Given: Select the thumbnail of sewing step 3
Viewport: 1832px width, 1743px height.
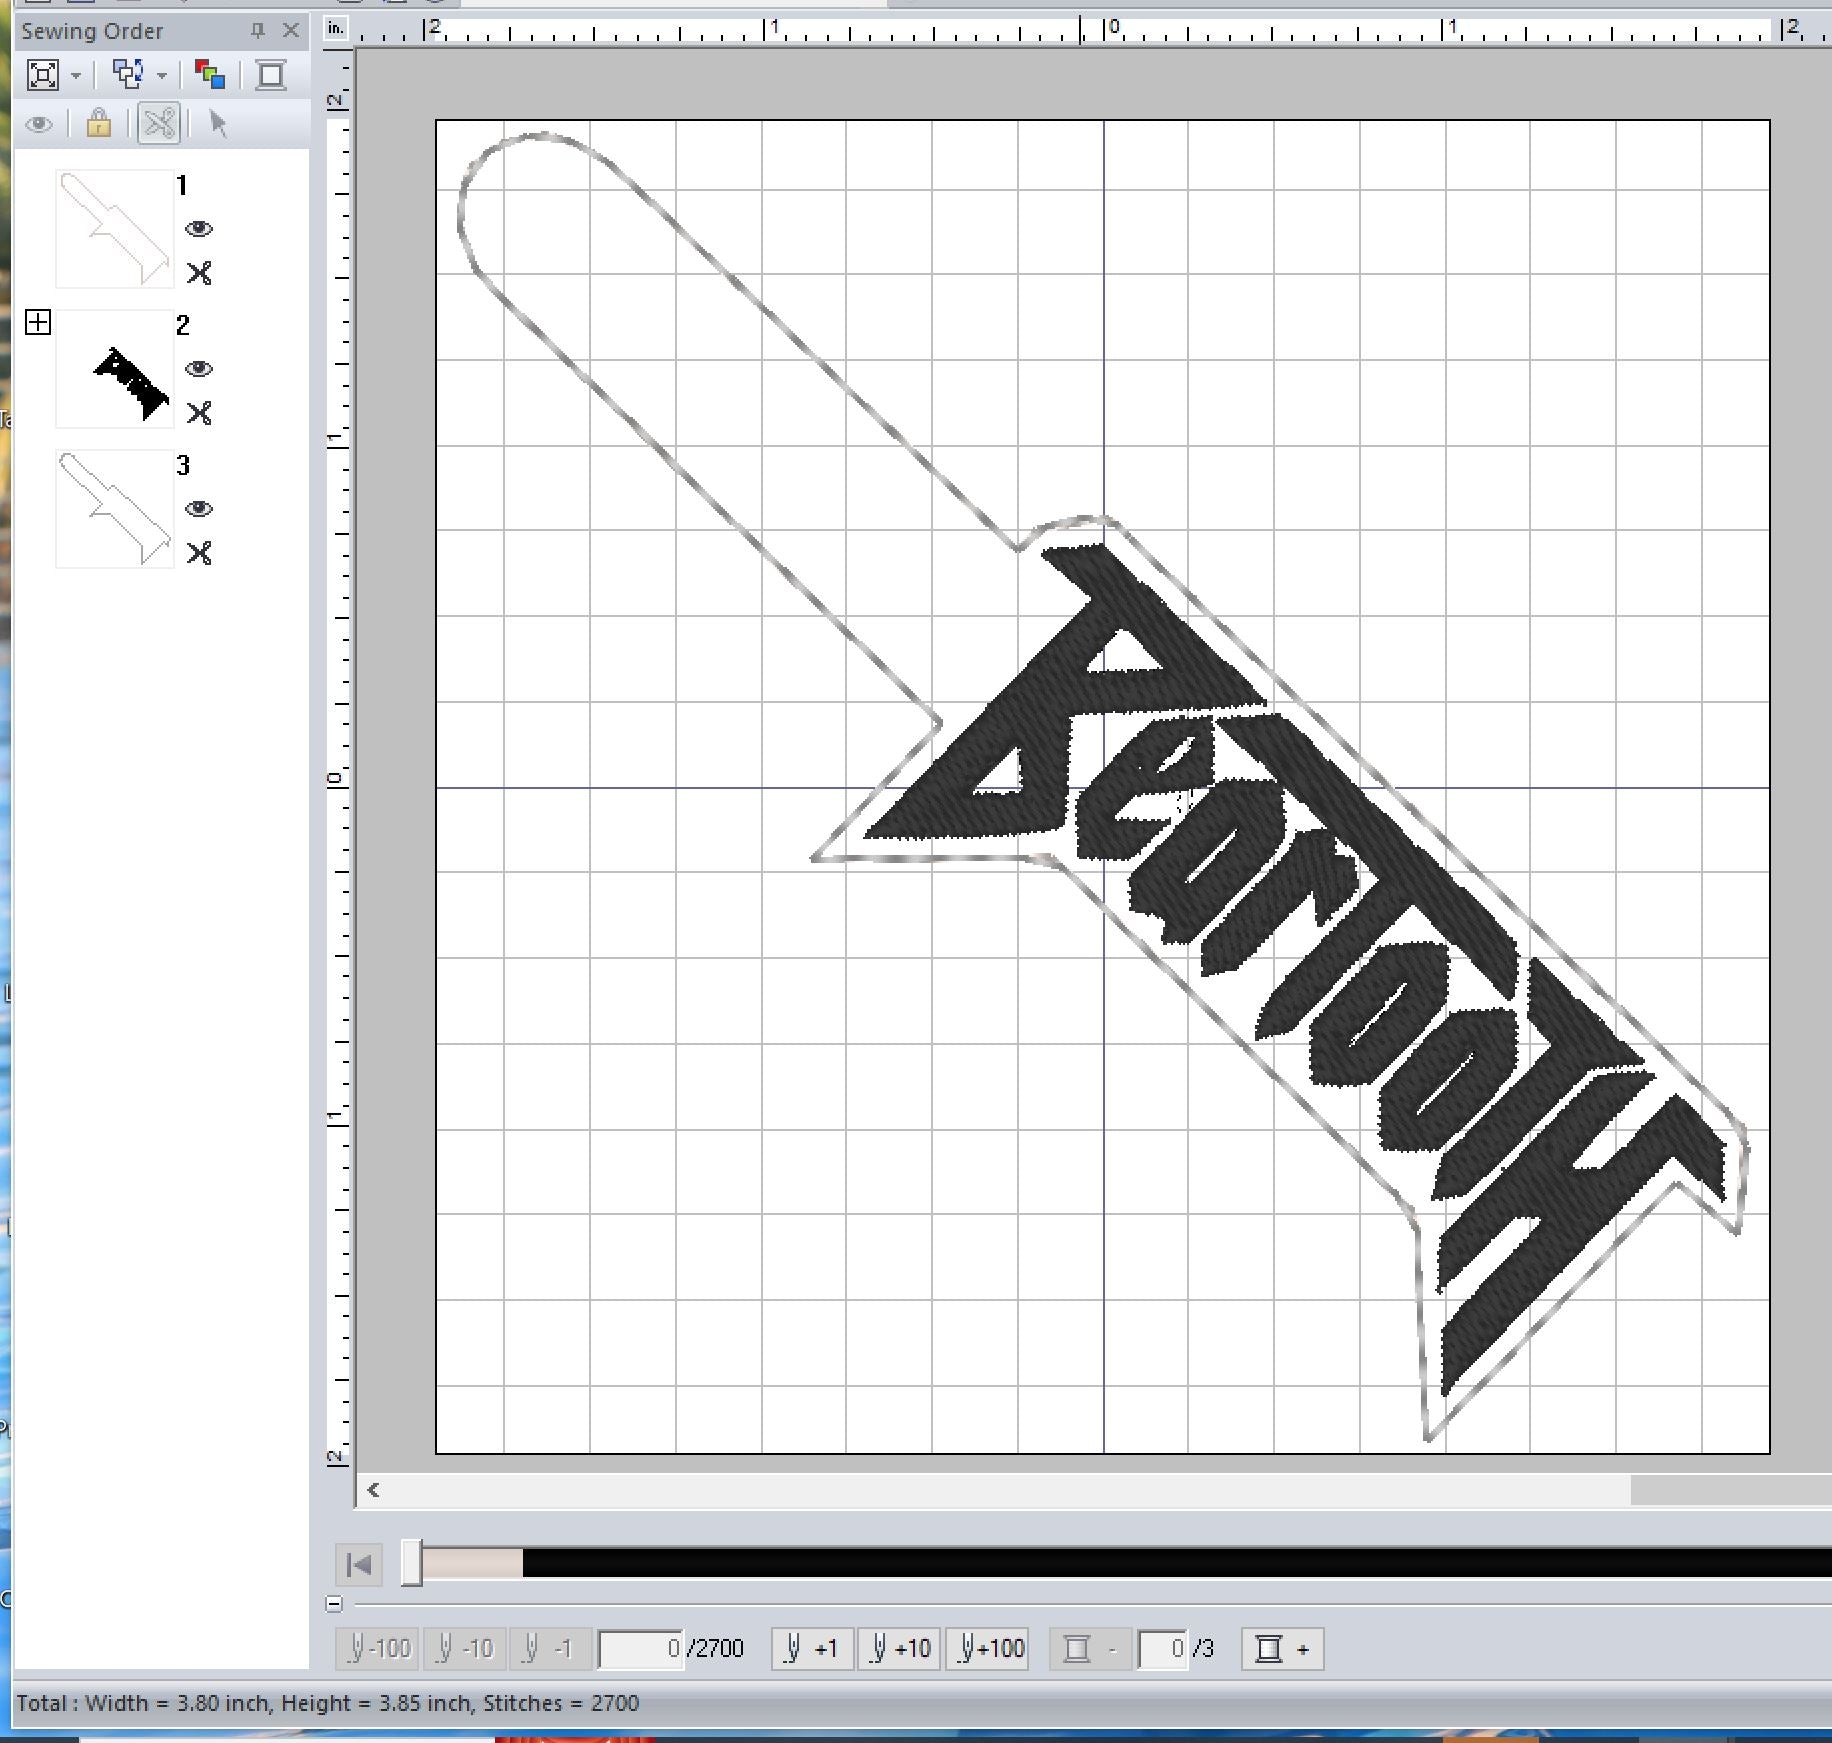Looking at the screenshot, I should (x=115, y=511).
